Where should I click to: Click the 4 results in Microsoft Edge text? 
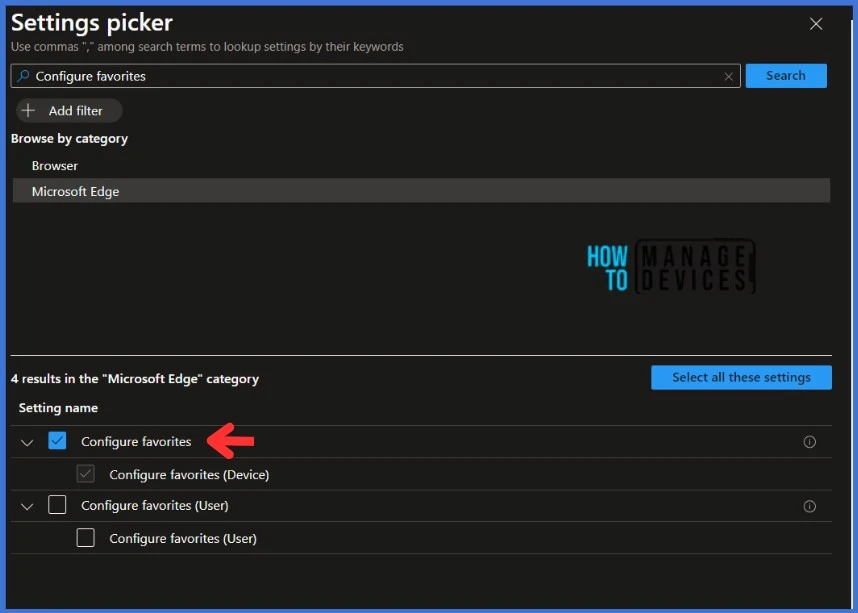pyautogui.click(x=135, y=379)
